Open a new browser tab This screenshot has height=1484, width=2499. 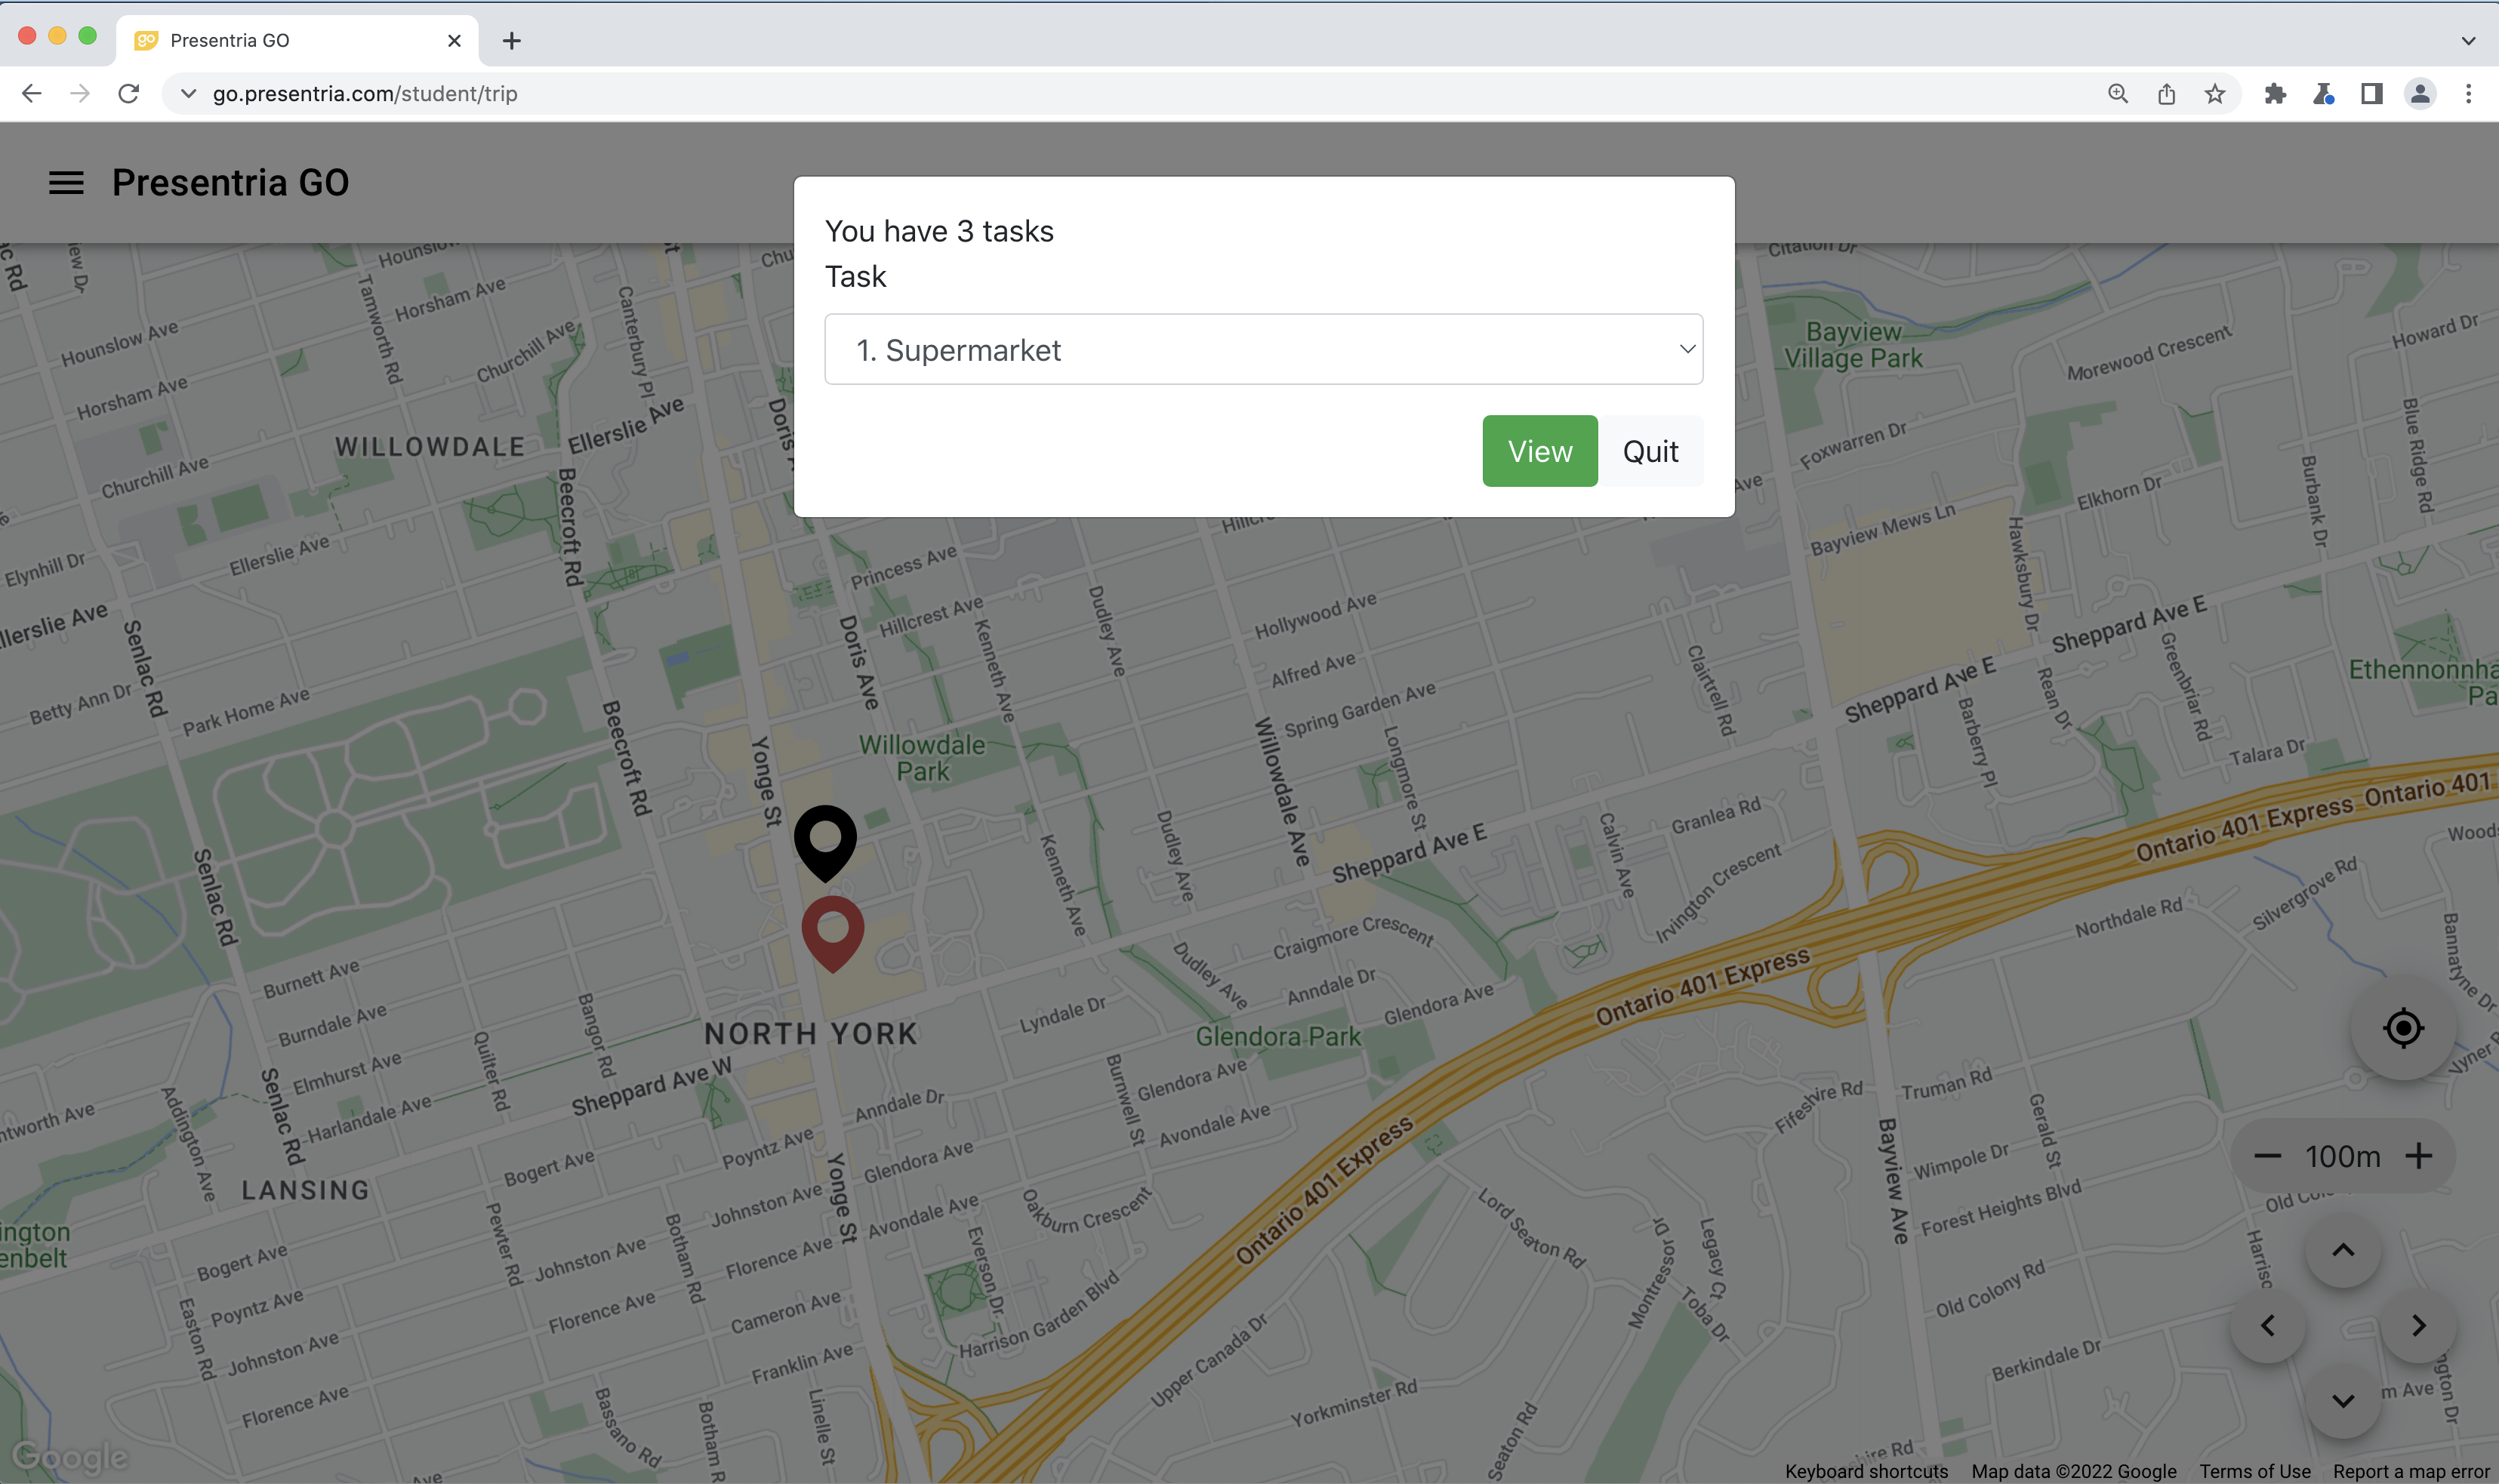(511, 40)
